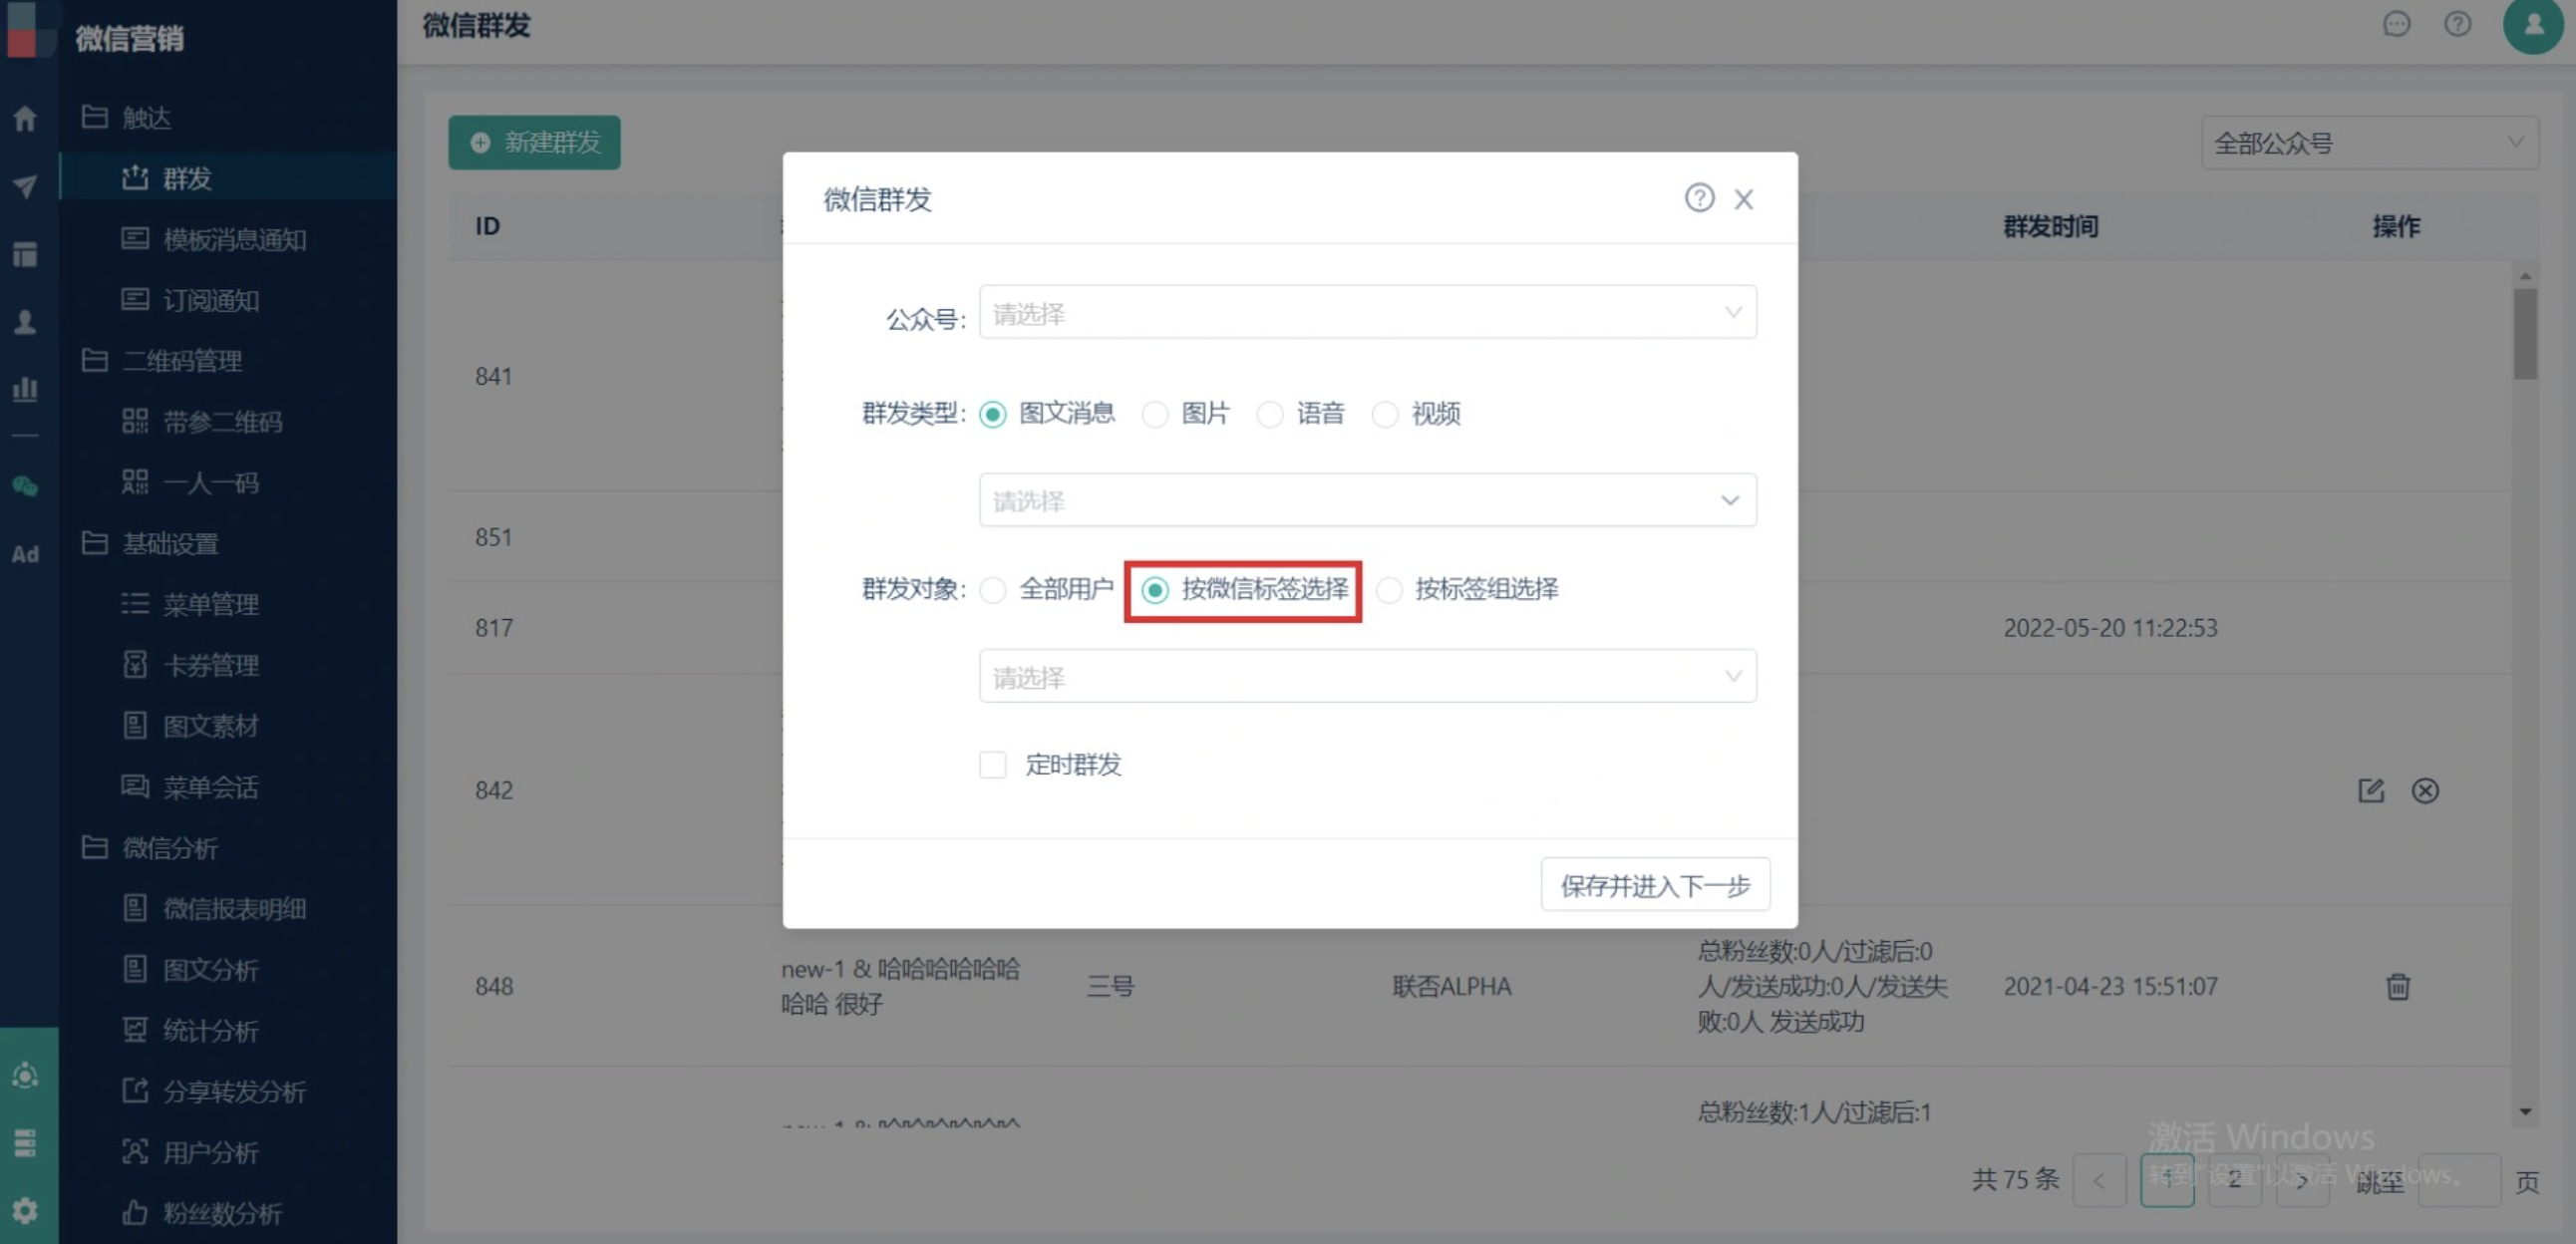Image resolution: width=2576 pixels, height=1244 pixels.
Task: Open the Ad icon in left rail
Action: (x=25, y=554)
